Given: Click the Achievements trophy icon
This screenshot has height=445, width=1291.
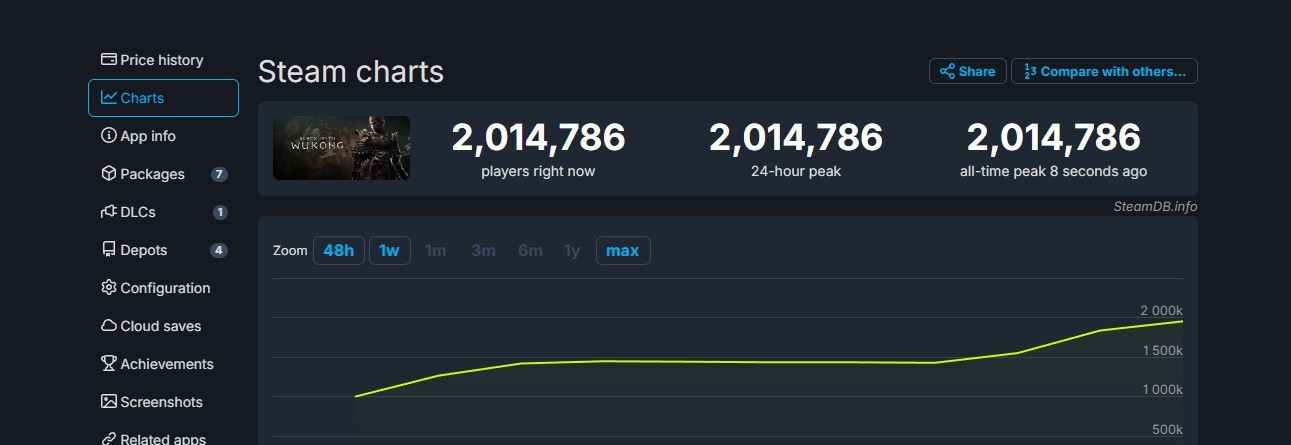Looking at the screenshot, I should [x=109, y=364].
